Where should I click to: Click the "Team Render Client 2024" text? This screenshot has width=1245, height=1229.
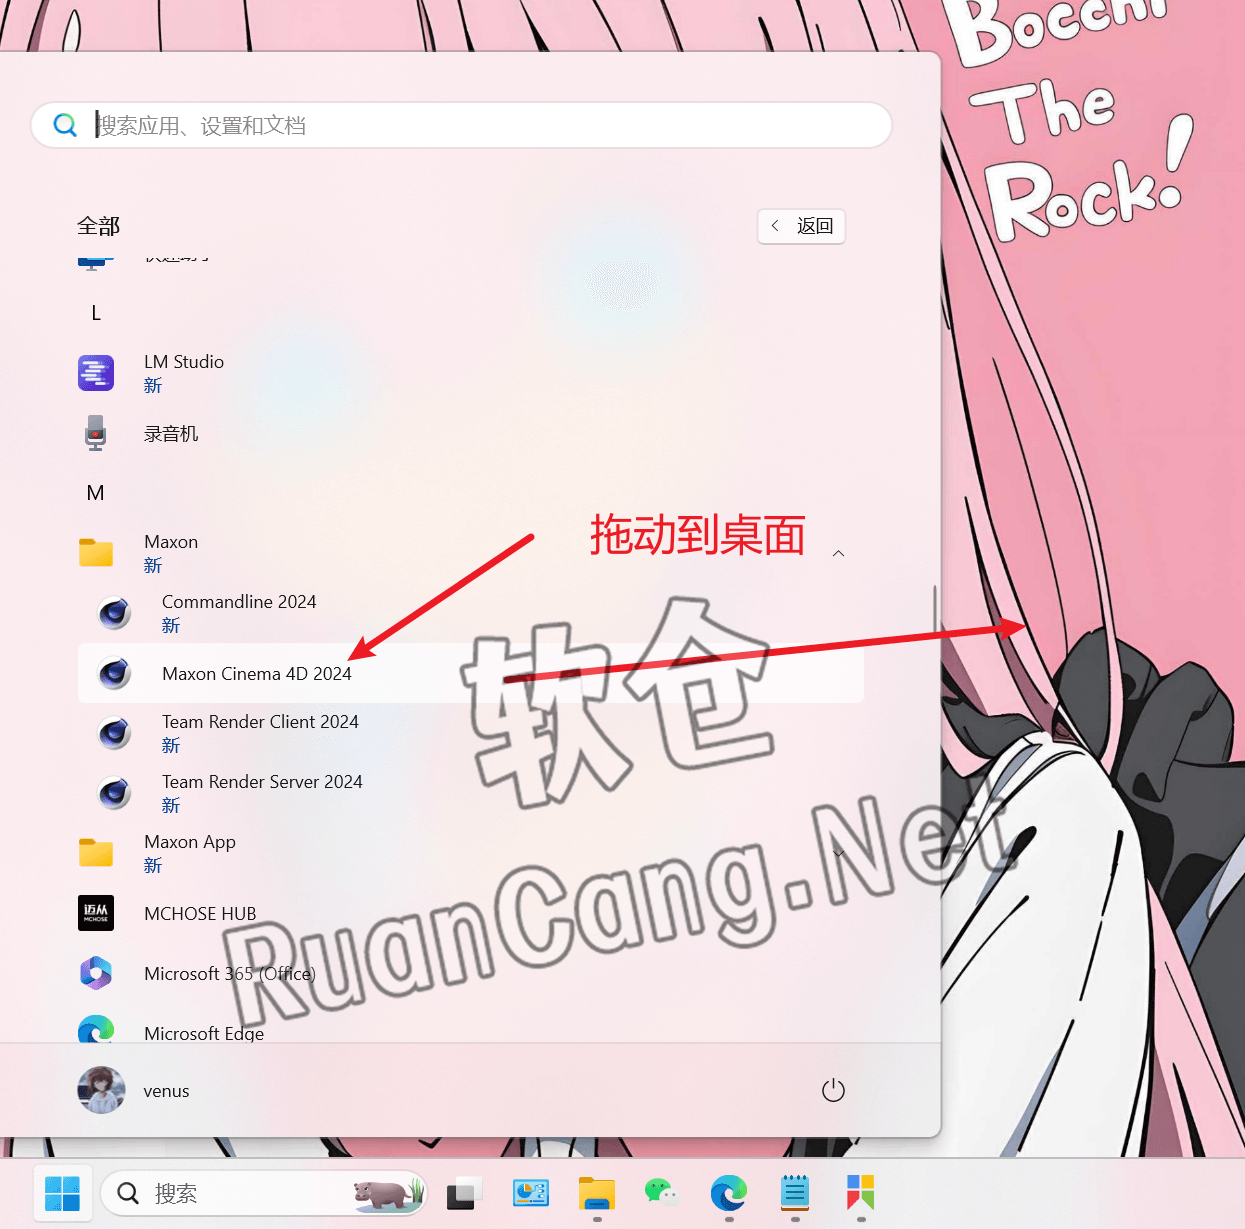[x=260, y=722]
